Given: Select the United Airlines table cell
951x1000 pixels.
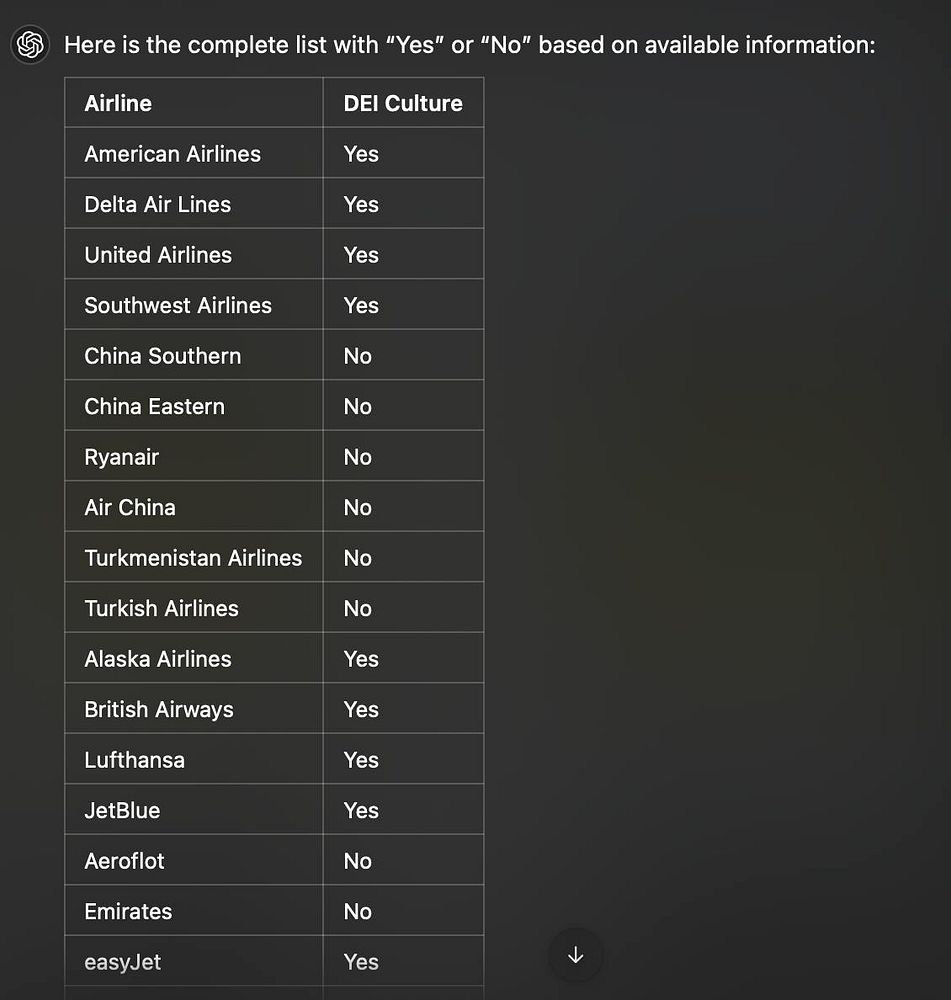Looking at the screenshot, I should [158, 255].
